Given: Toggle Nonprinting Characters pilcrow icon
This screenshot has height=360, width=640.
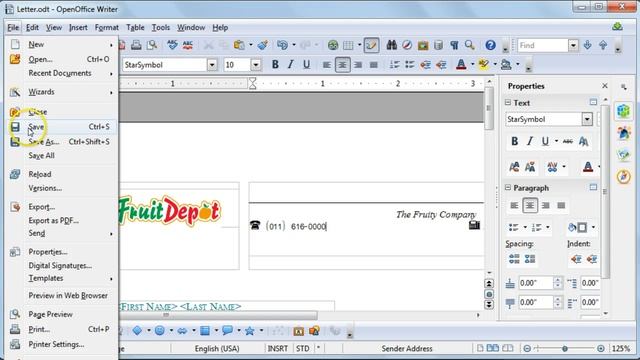Looking at the screenshot, I should click(454, 45).
